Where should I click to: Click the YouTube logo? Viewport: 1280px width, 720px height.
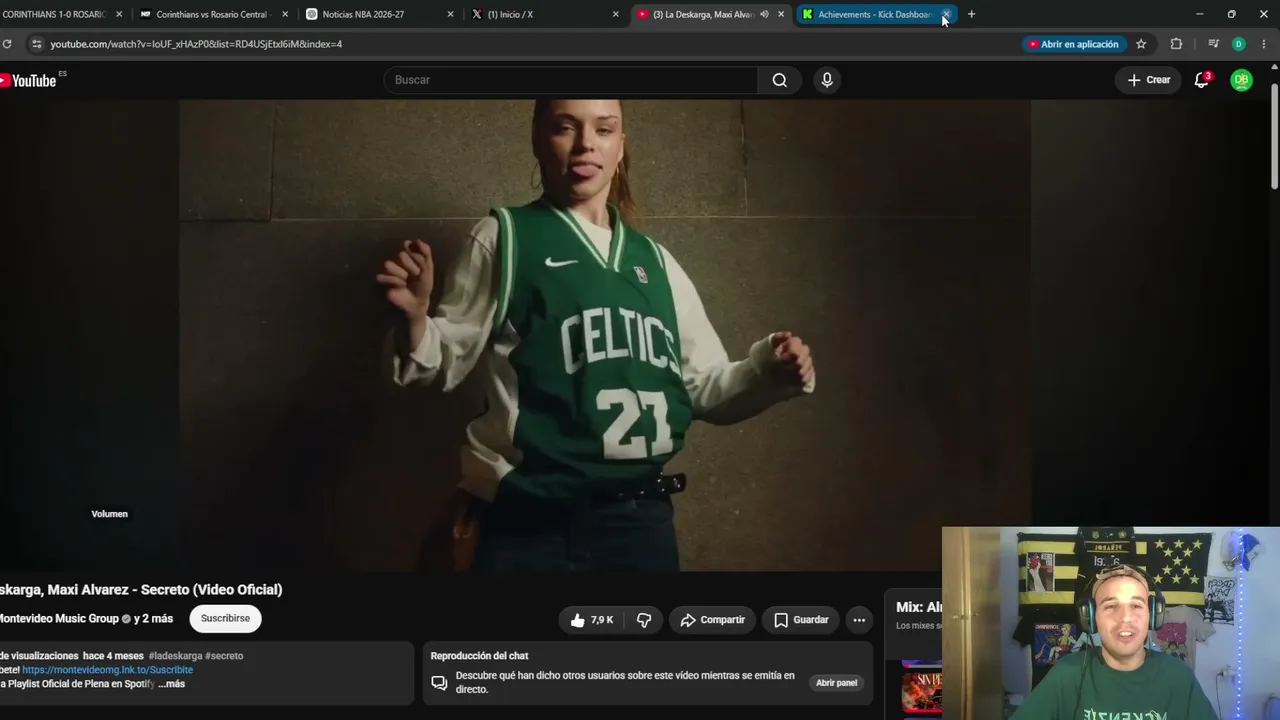tap(29, 80)
